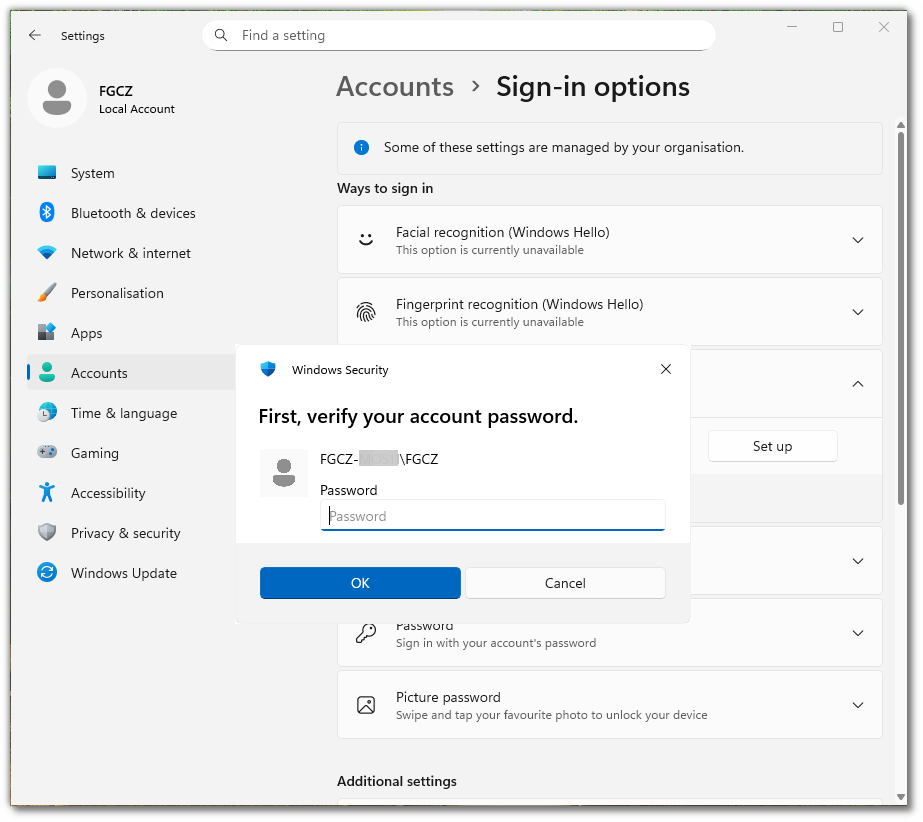
Task: Click the info icon in the organisation notice
Action: pyautogui.click(x=361, y=148)
